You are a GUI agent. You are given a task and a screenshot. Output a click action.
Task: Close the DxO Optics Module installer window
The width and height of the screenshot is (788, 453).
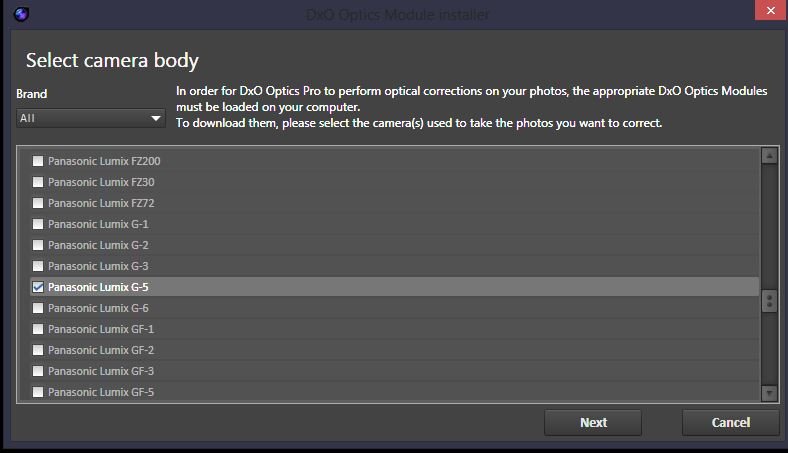pyautogui.click(x=766, y=12)
